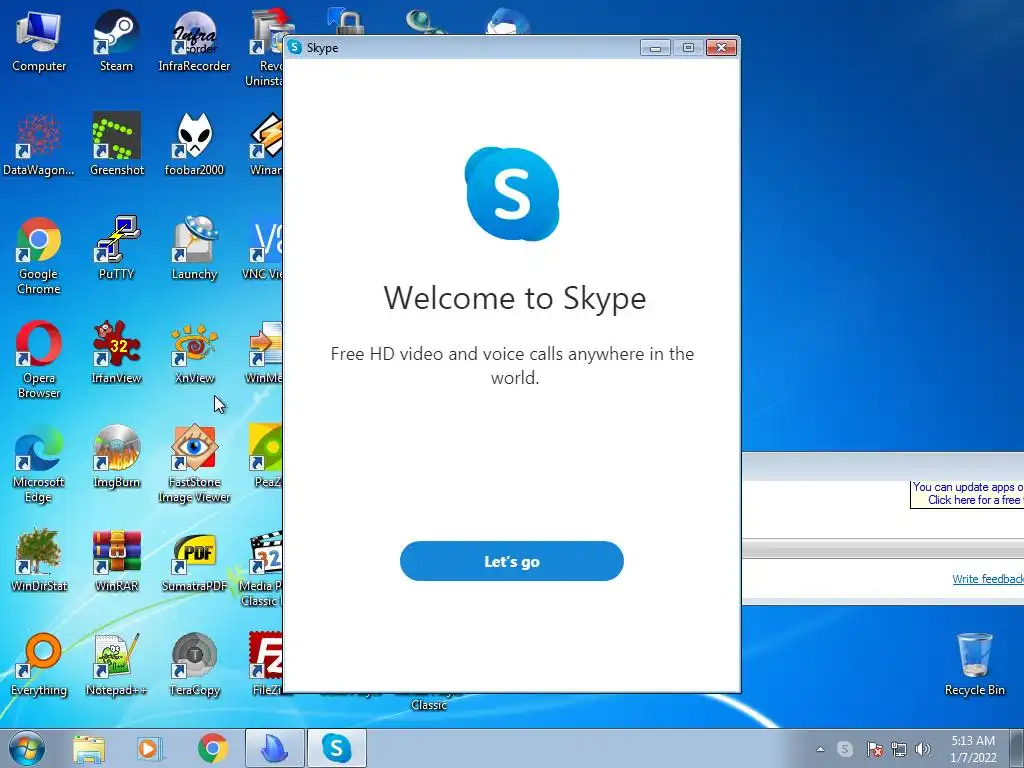Image resolution: width=1024 pixels, height=768 pixels.
Task: Click the Write feedback link
Action: coord(987,579)
